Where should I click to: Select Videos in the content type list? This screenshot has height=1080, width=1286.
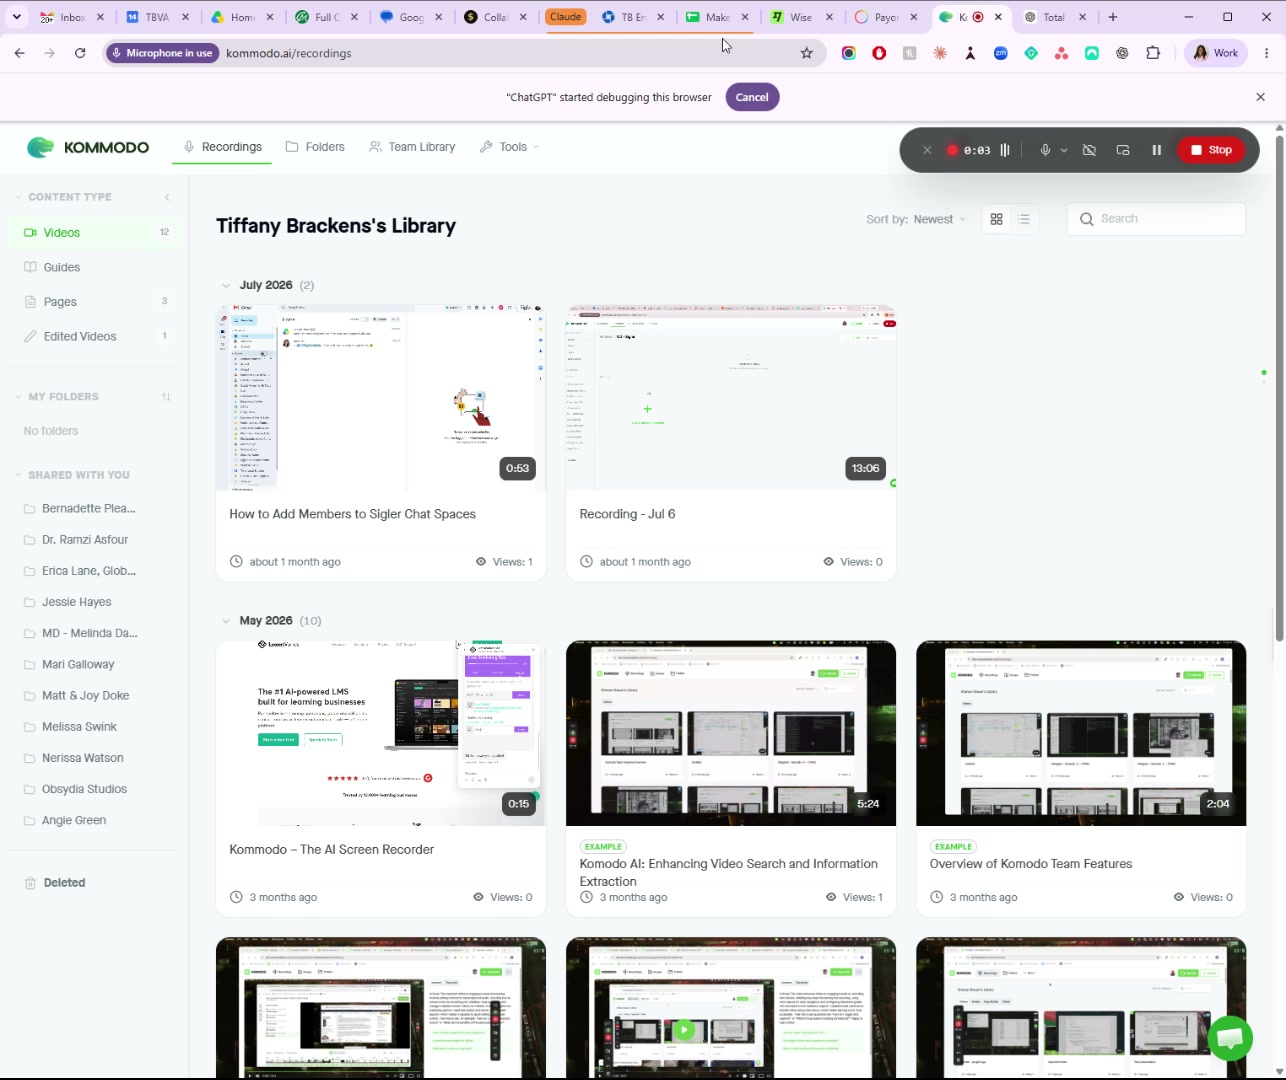pos(96,233)
